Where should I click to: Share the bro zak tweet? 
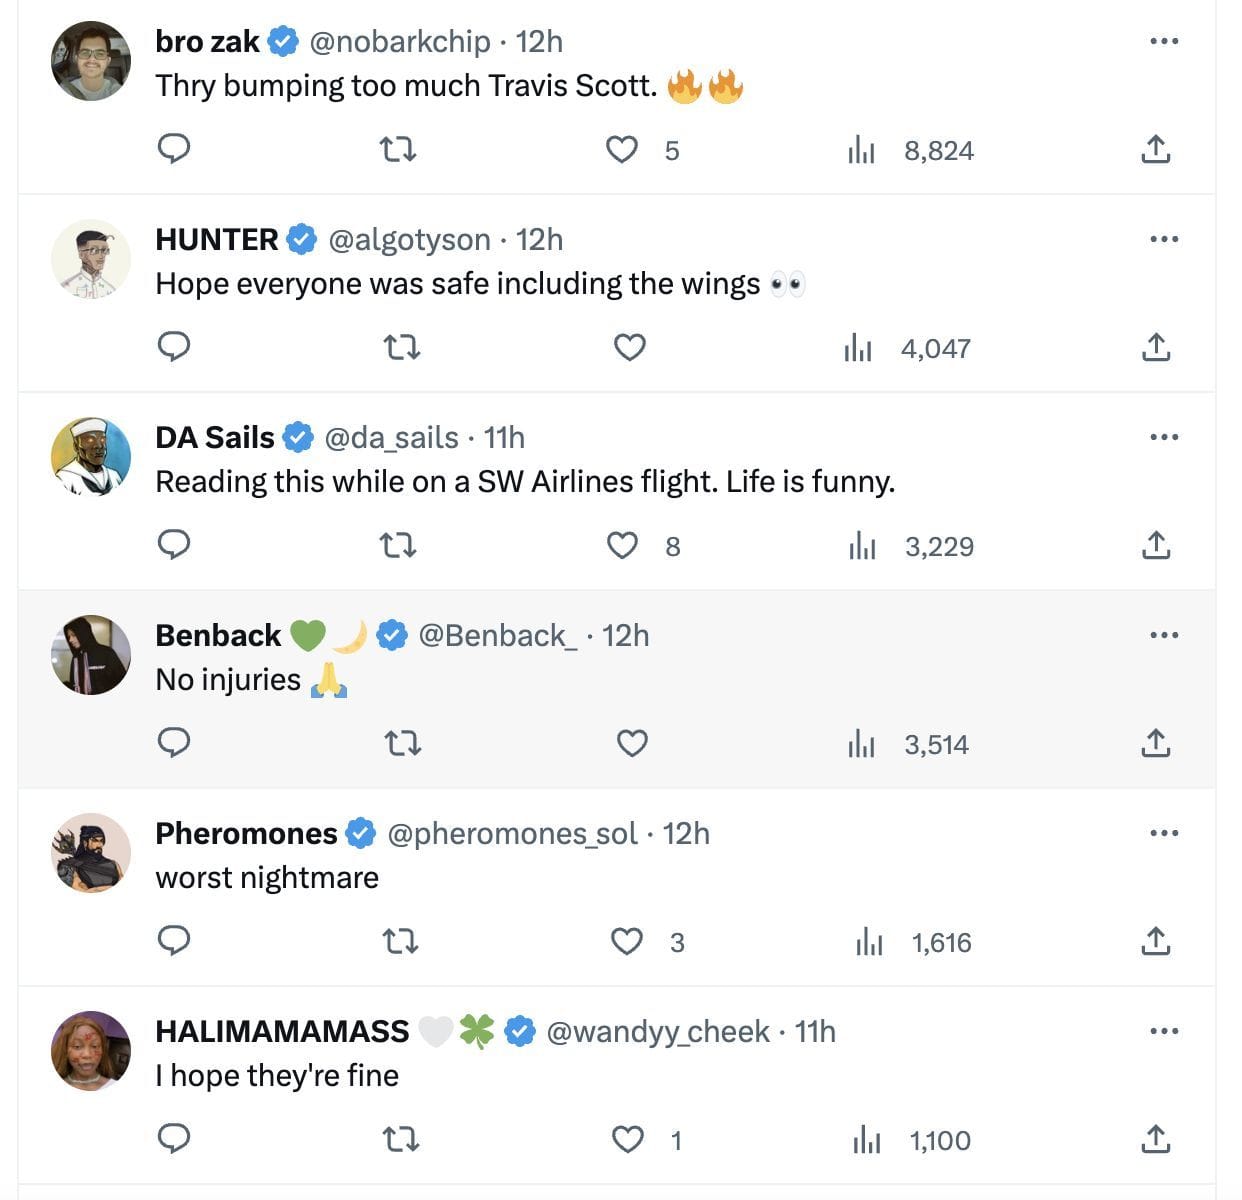pos(1155,149)
